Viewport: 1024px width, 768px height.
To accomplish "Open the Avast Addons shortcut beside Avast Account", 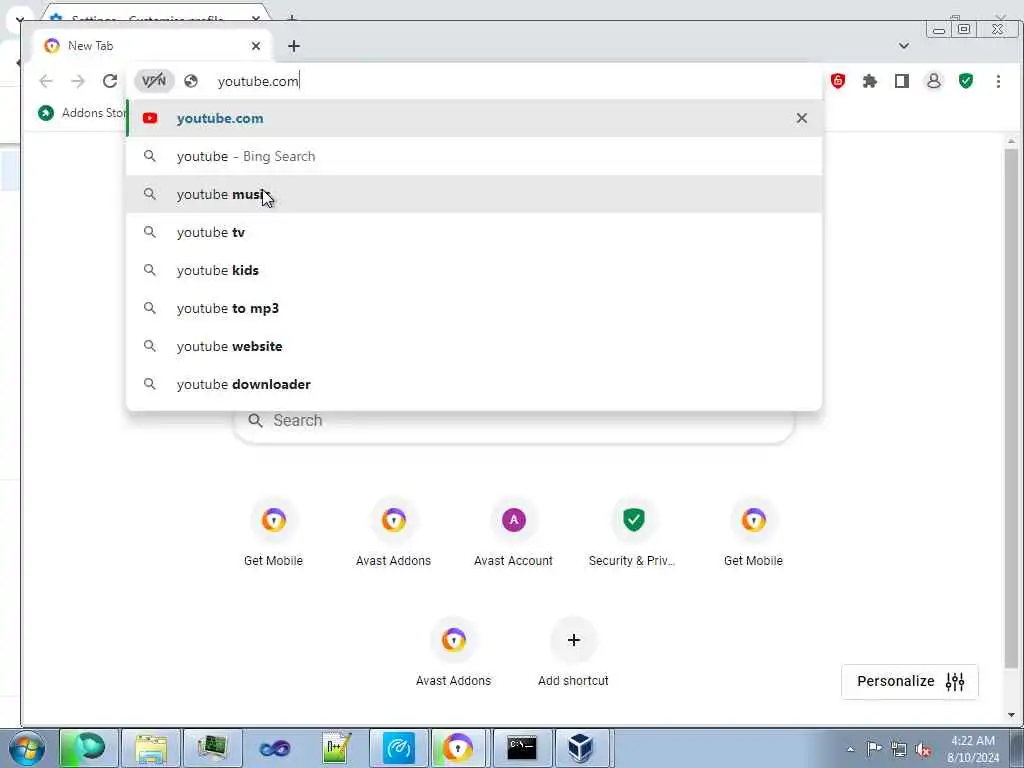I will [394, 532].
